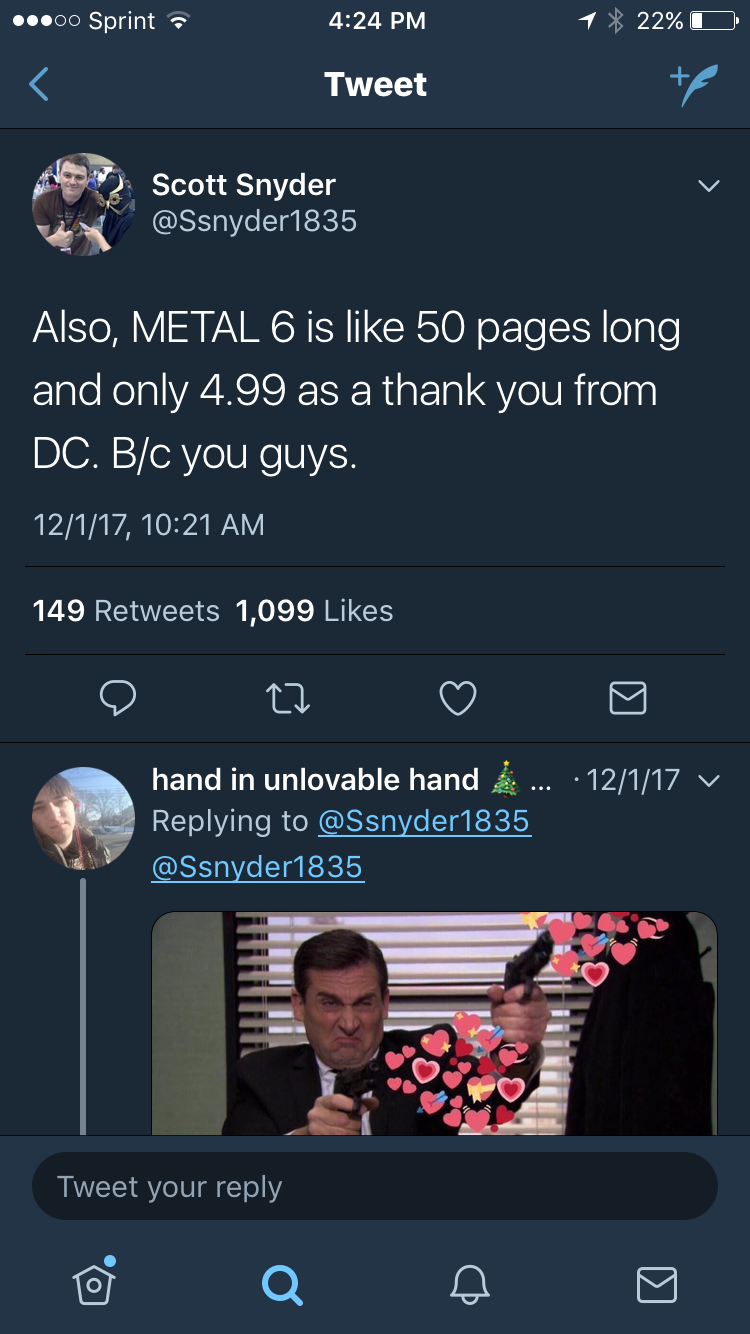Retweet Scott Snyder's tweet
Viewport: 750px width, 1334px height.
pos(287,698)
